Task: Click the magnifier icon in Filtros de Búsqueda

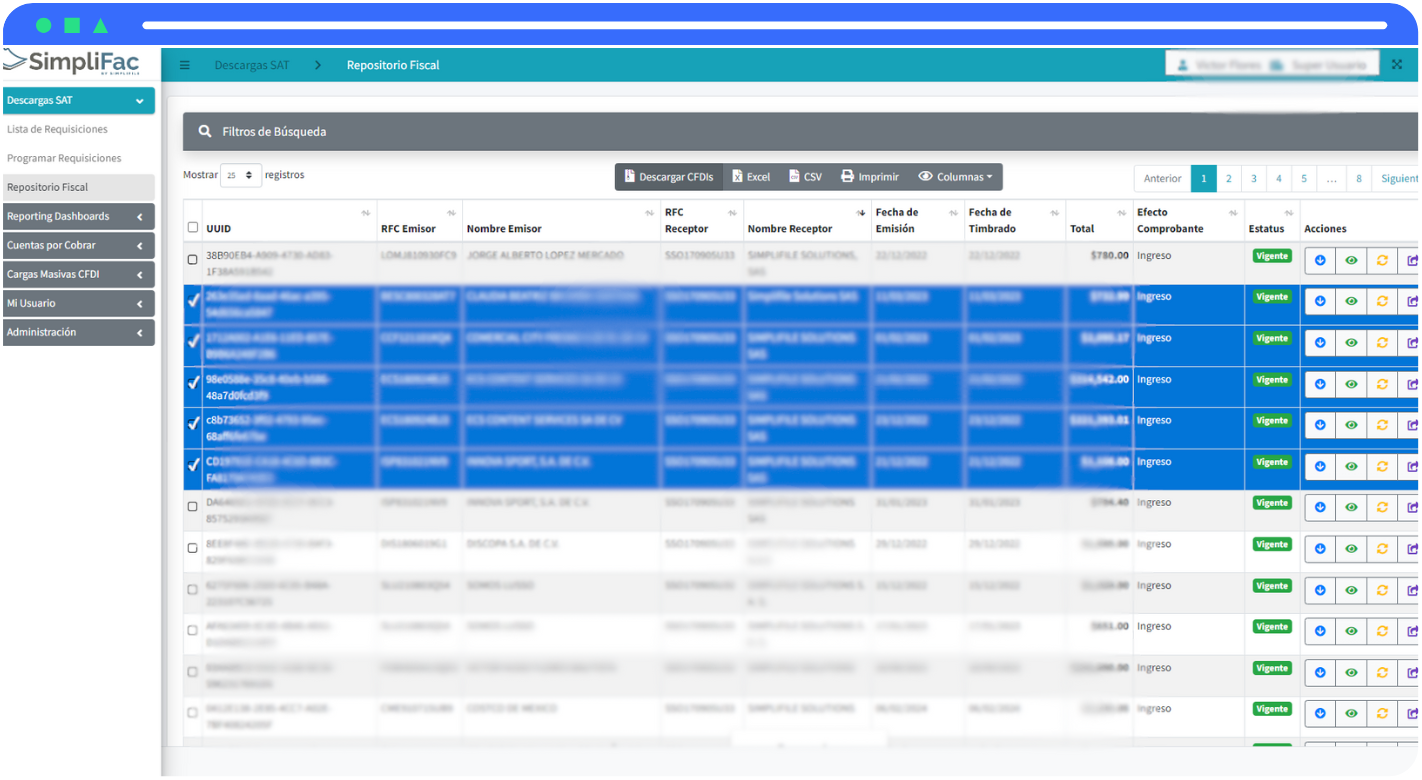Action: (205, 132)
